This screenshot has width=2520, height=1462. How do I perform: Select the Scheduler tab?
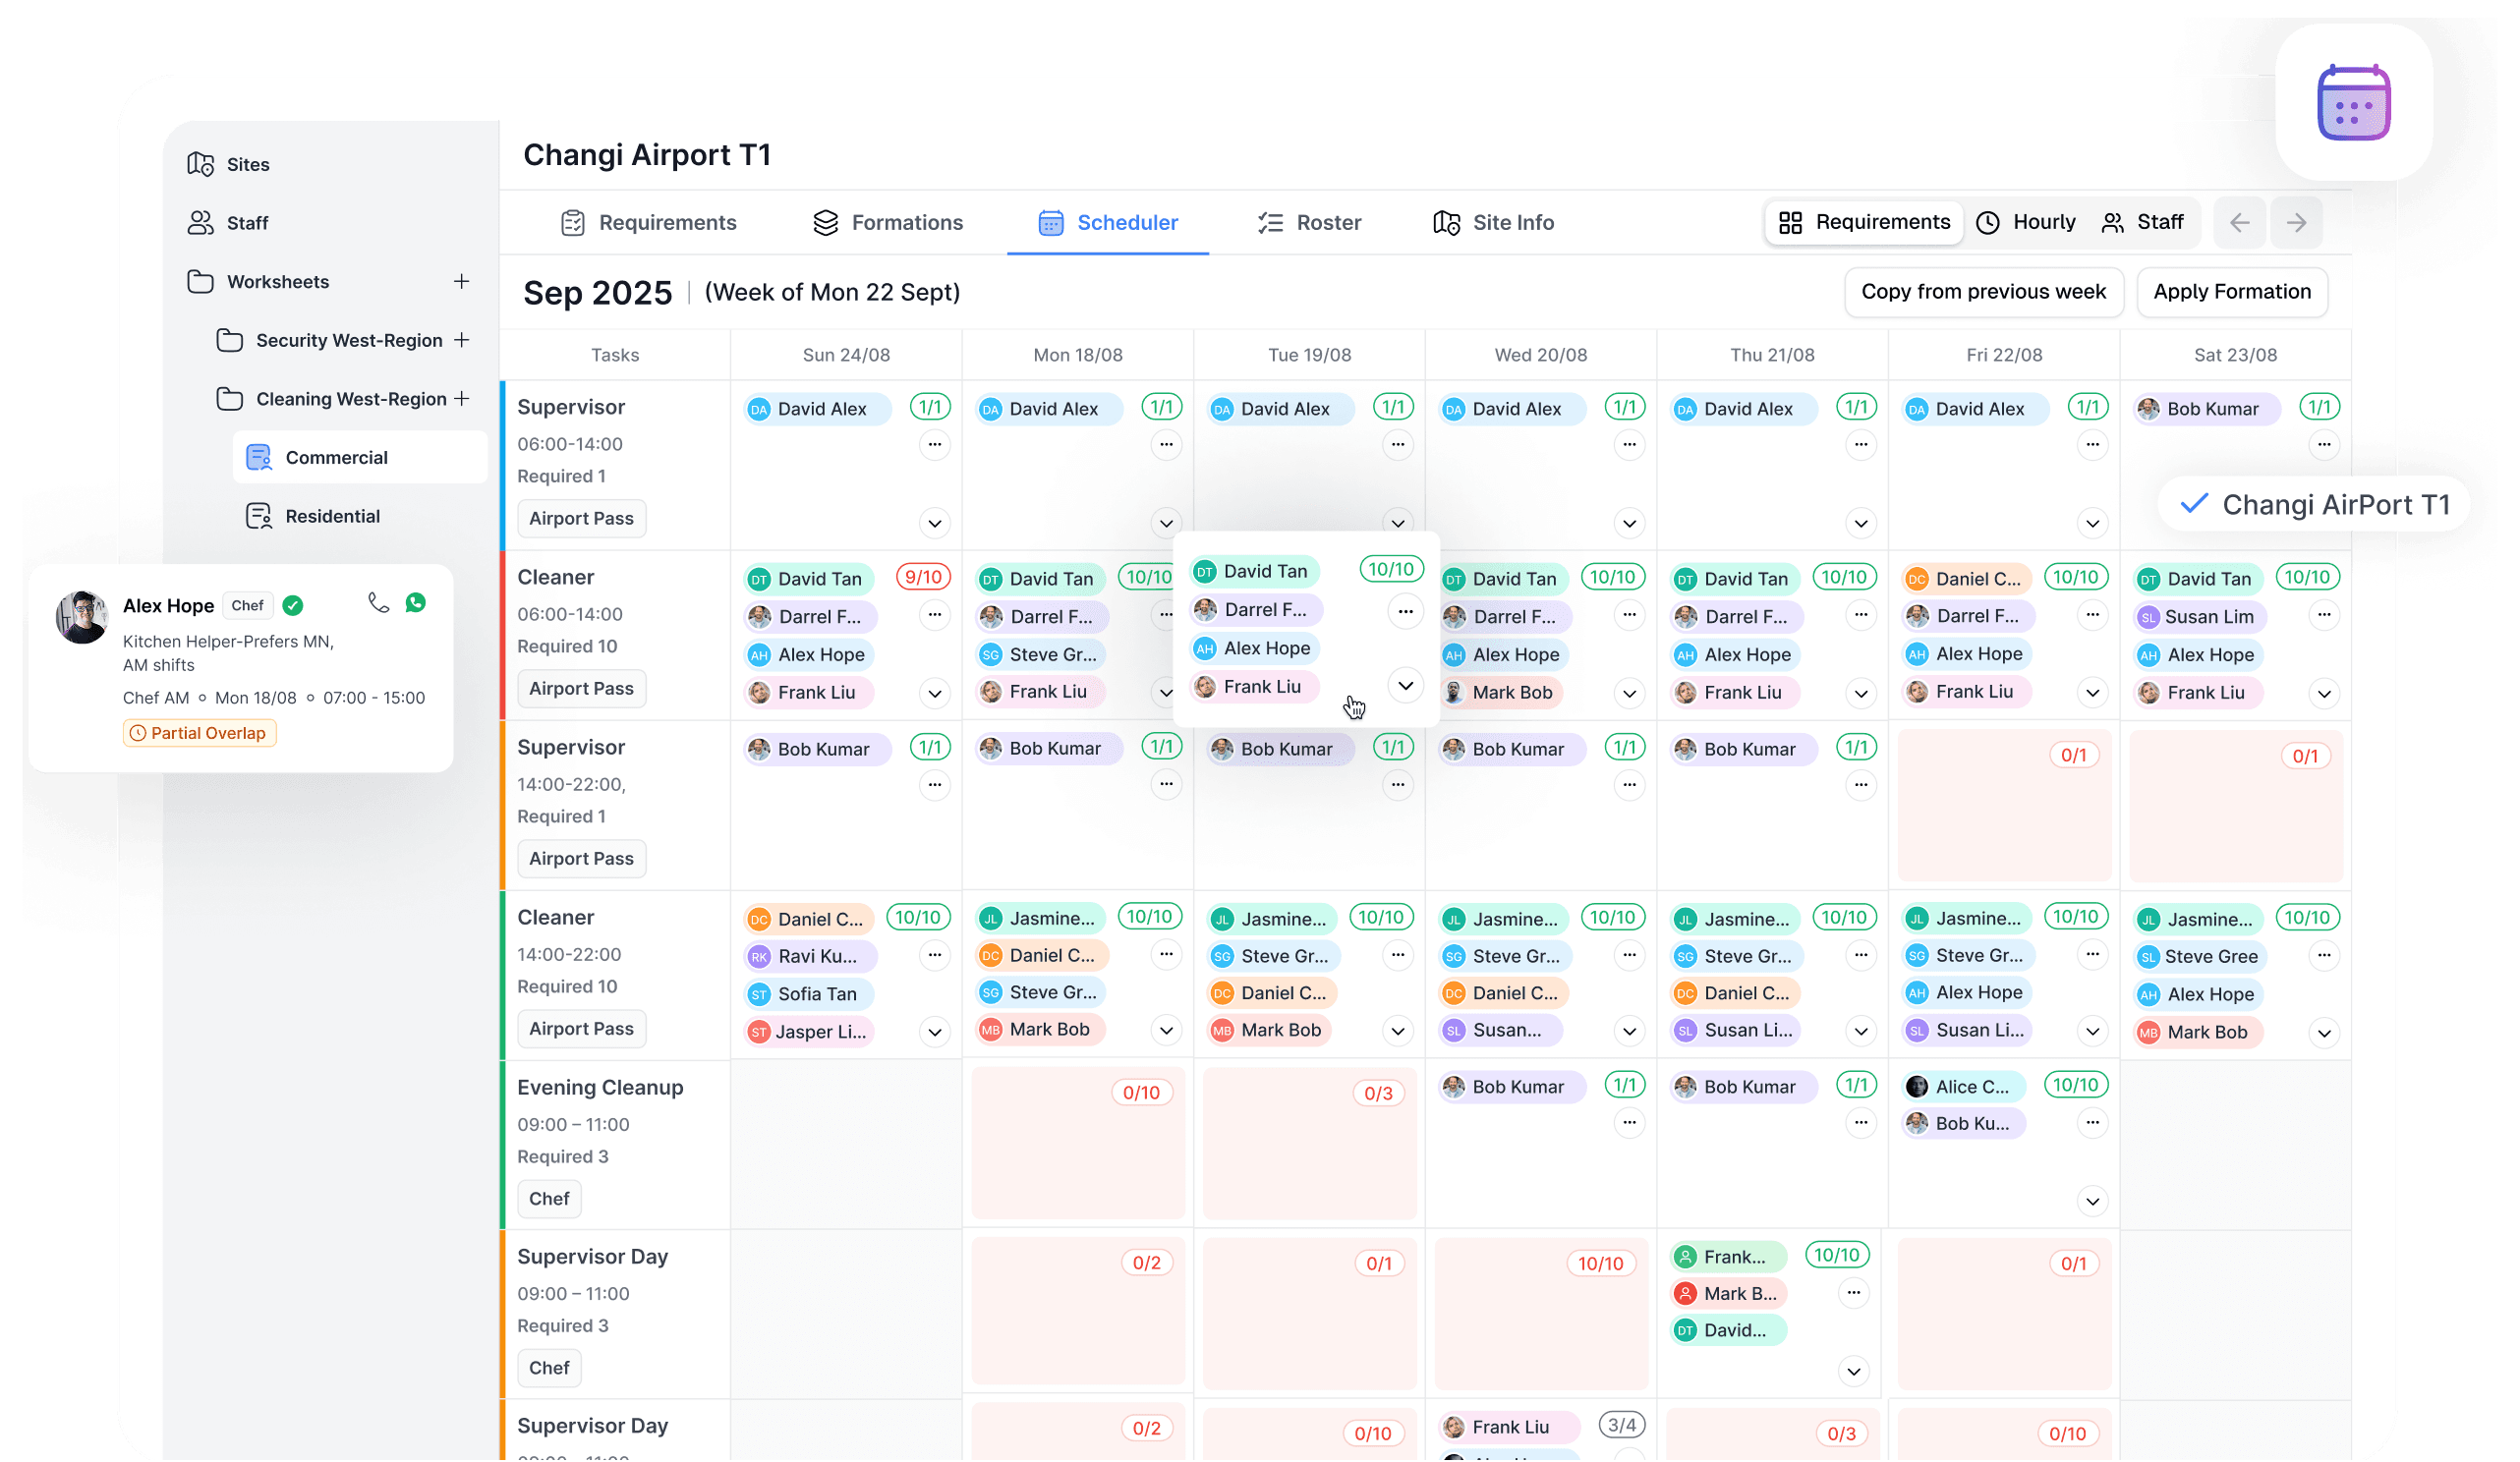(1108, 223)
